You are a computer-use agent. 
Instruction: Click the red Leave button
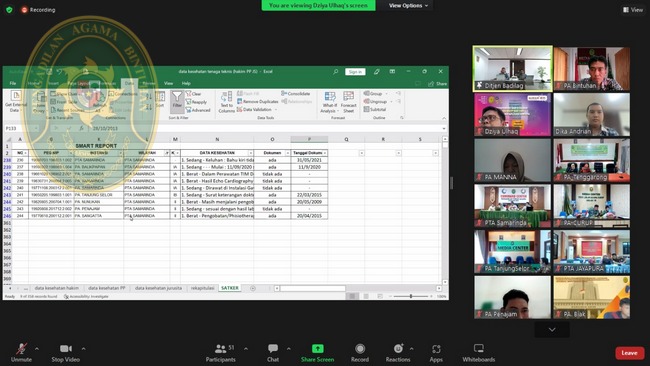click(629, 353)
